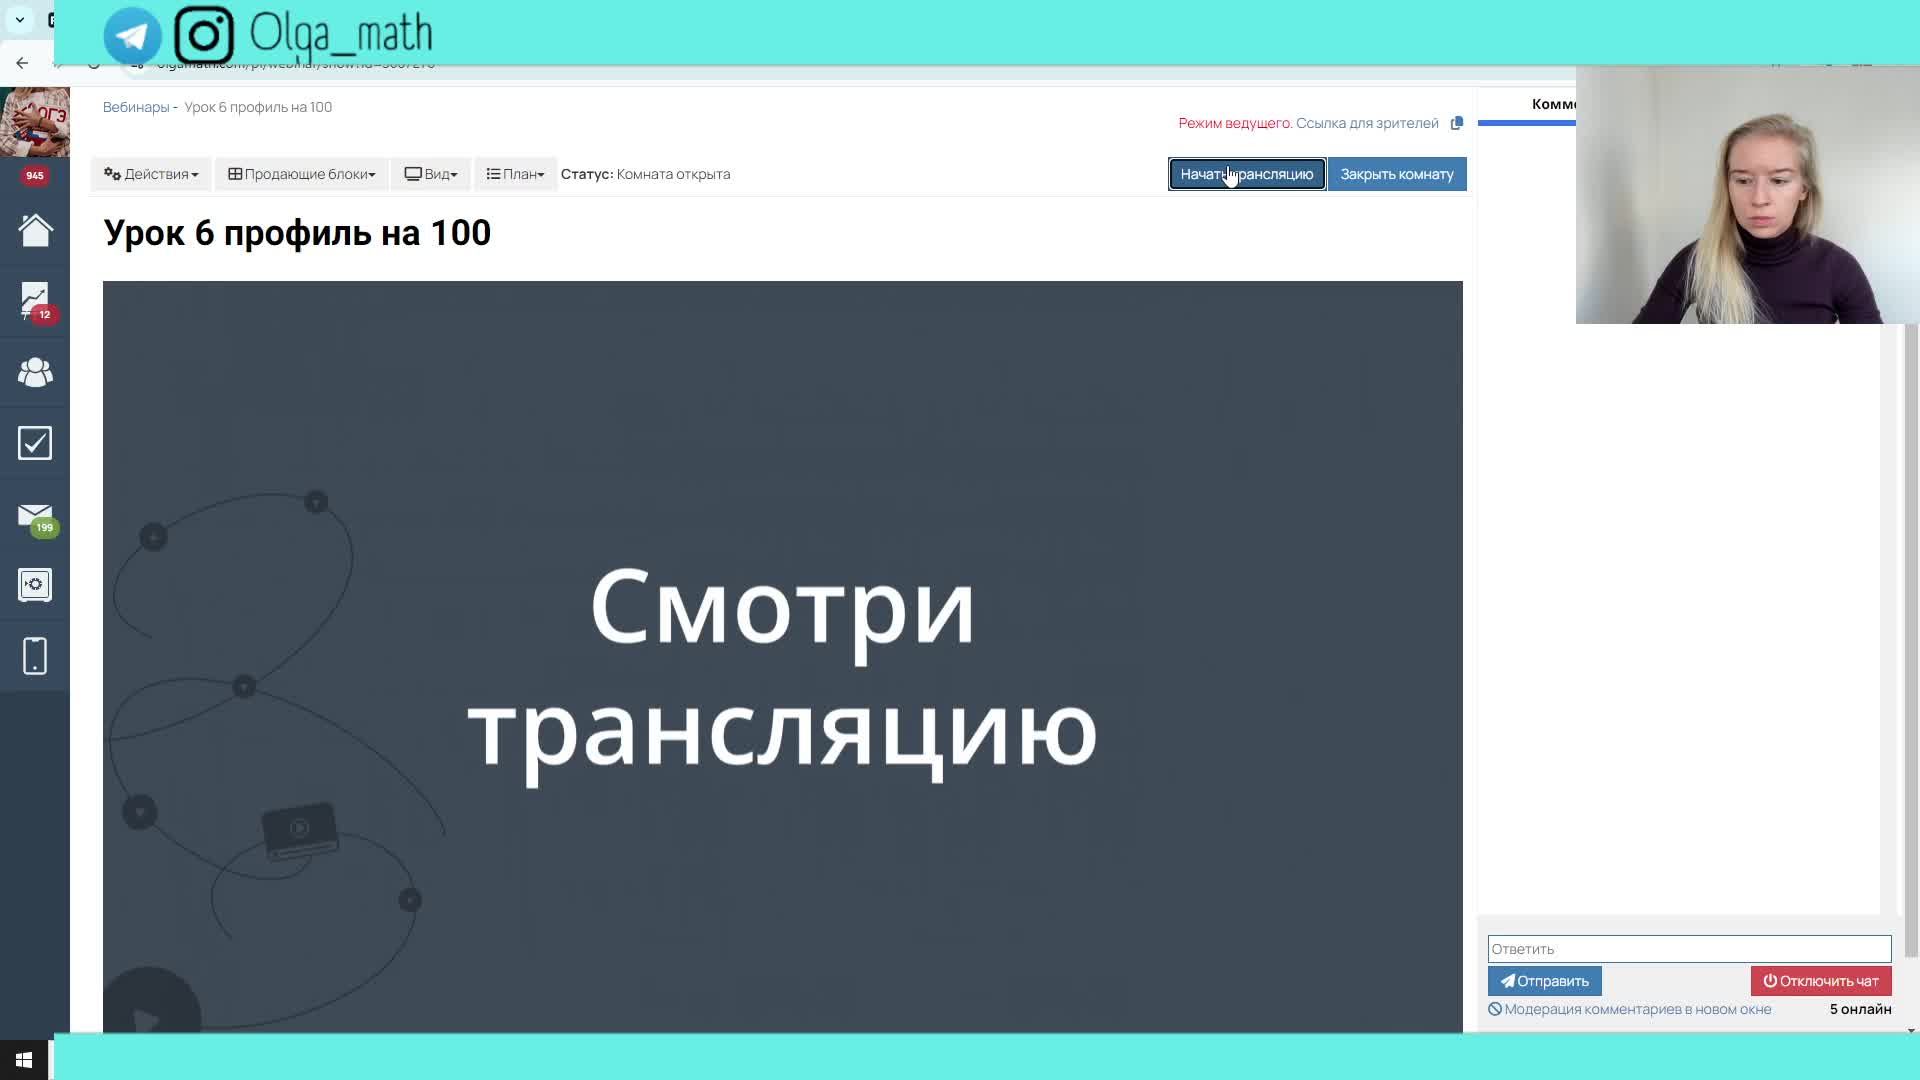Click Ссылка для зрителей link
Viewport: 1920px width, 1080px height.
coord(1367,123)
